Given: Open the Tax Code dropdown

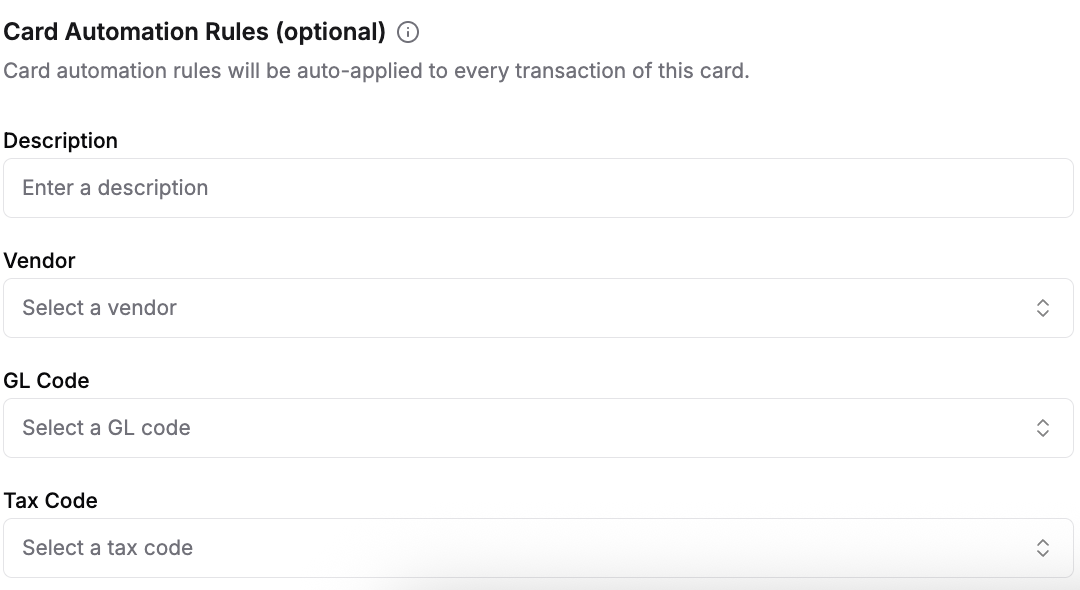Looking at the screenshot, I should [538, 548].
